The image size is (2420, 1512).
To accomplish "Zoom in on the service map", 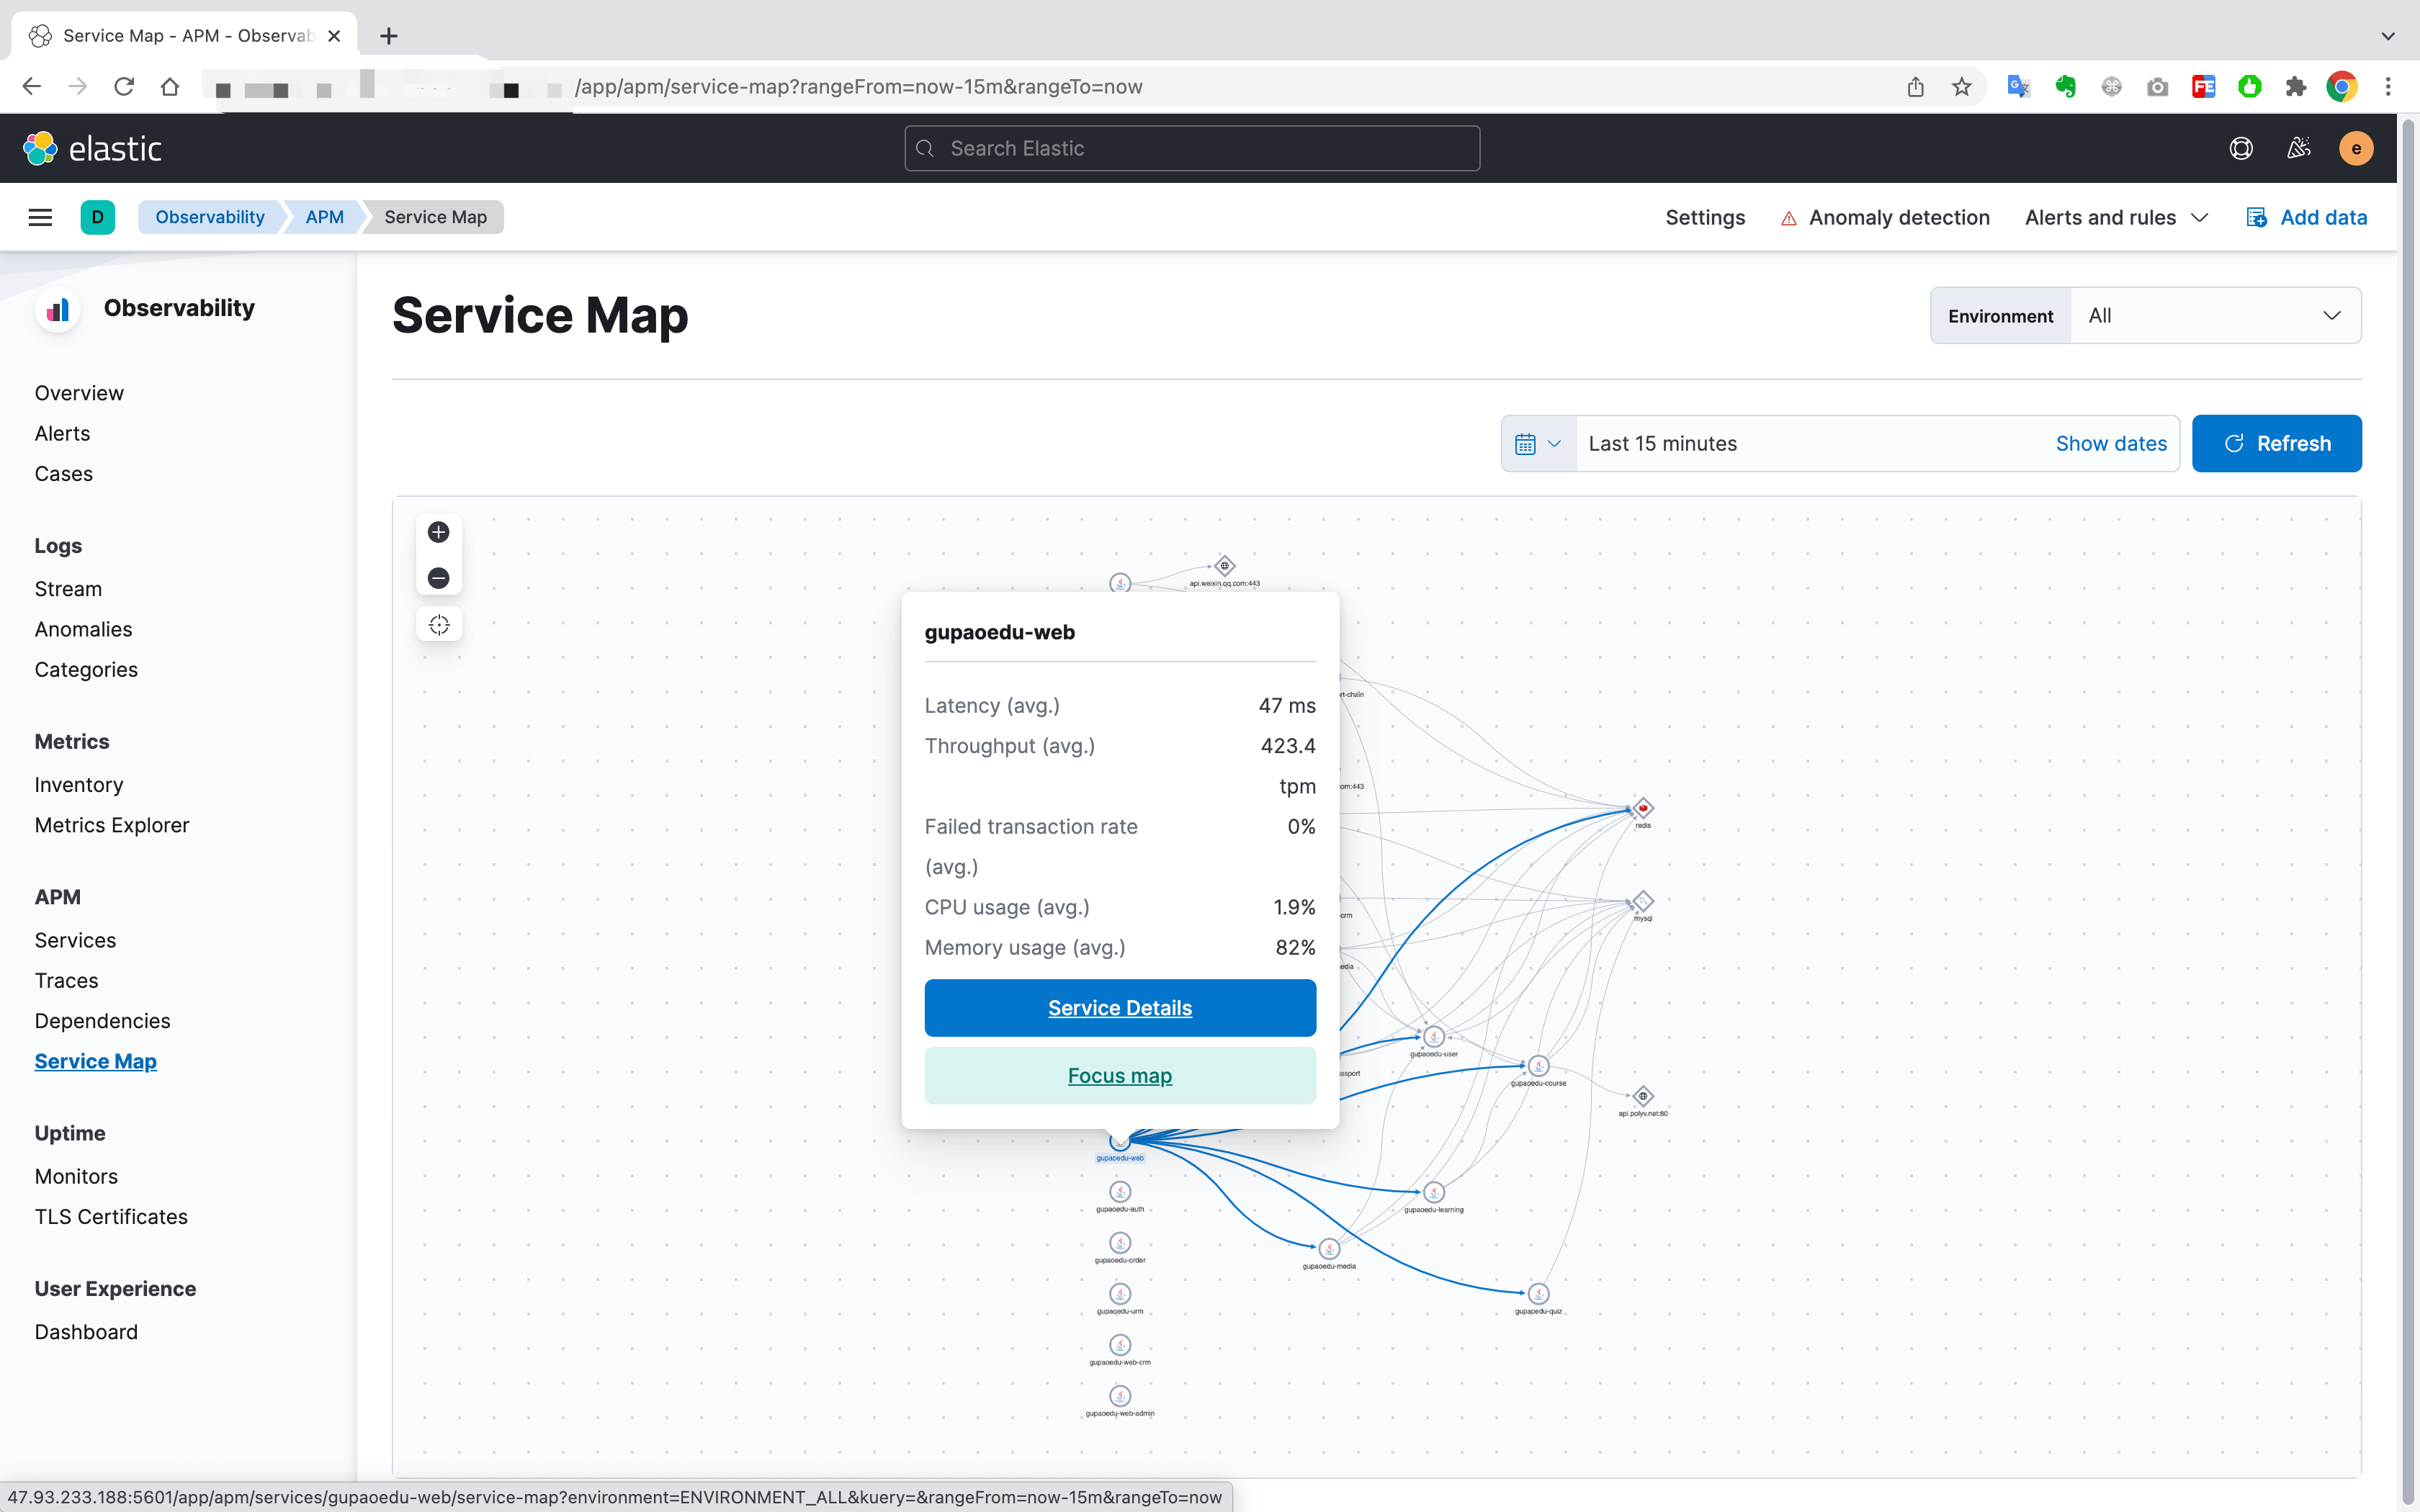I will 438,532.
